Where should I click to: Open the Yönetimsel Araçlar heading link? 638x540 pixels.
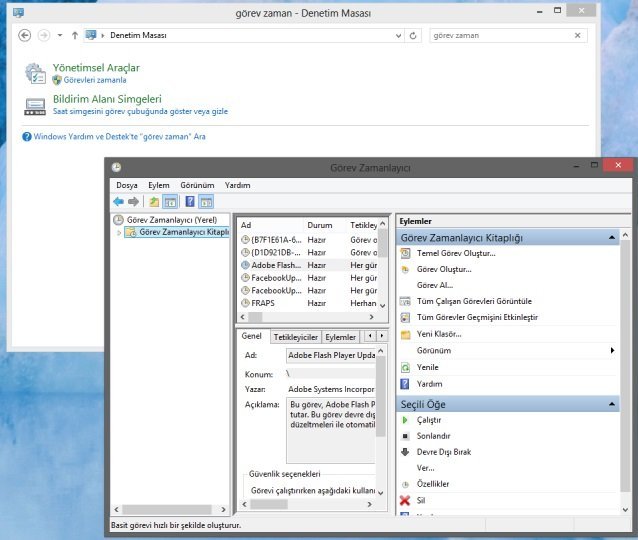coord(96,68)
